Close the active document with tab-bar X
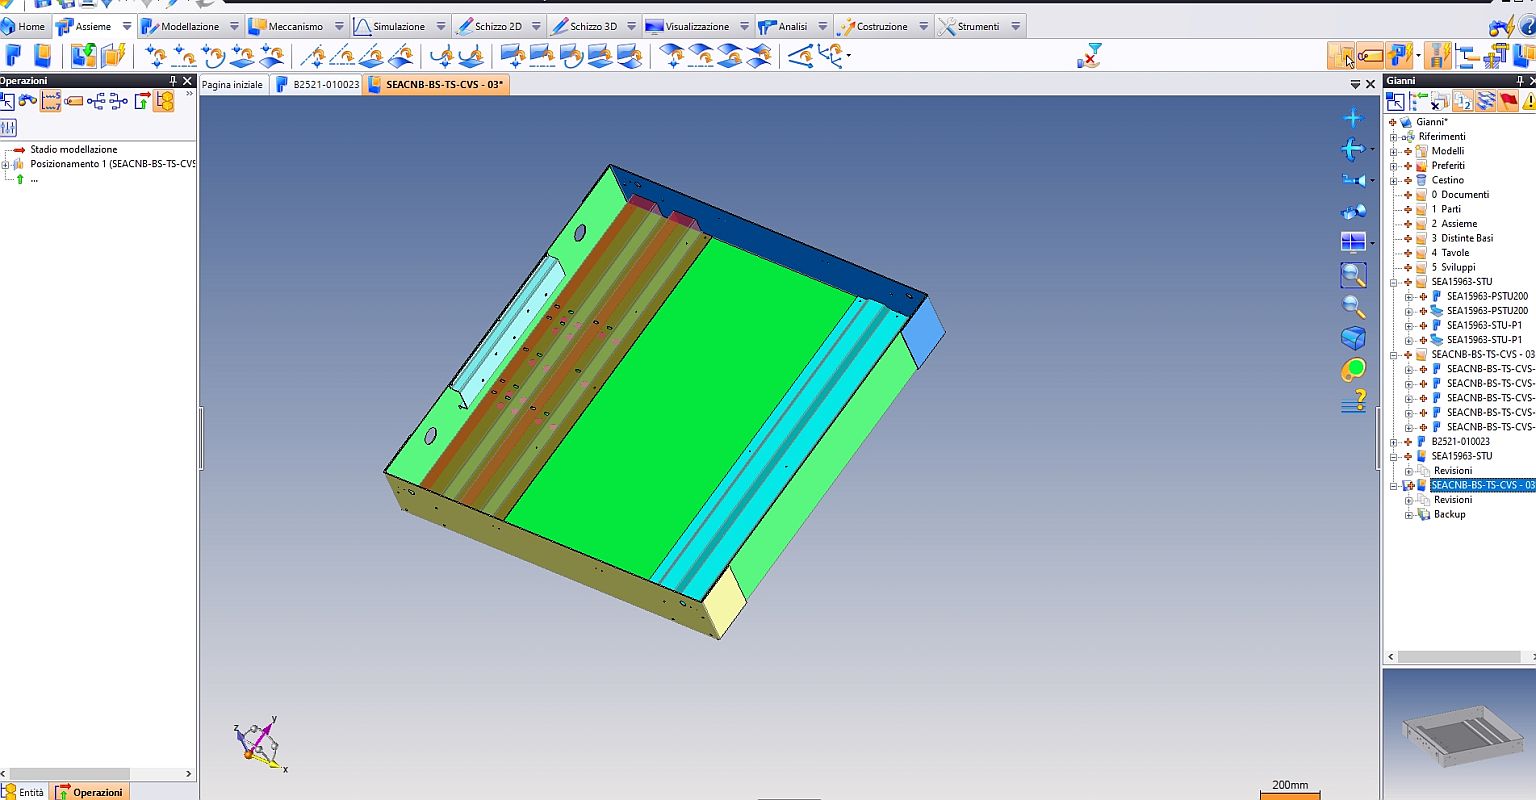 pos(1371,85)
